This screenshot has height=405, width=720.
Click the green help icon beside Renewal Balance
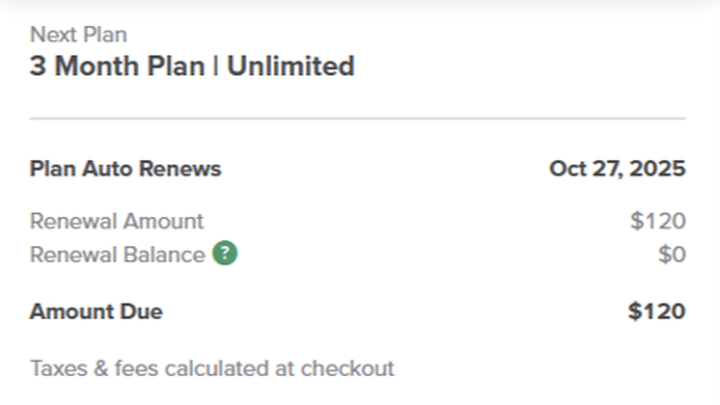pyautogui.click(x=225, y=254)
